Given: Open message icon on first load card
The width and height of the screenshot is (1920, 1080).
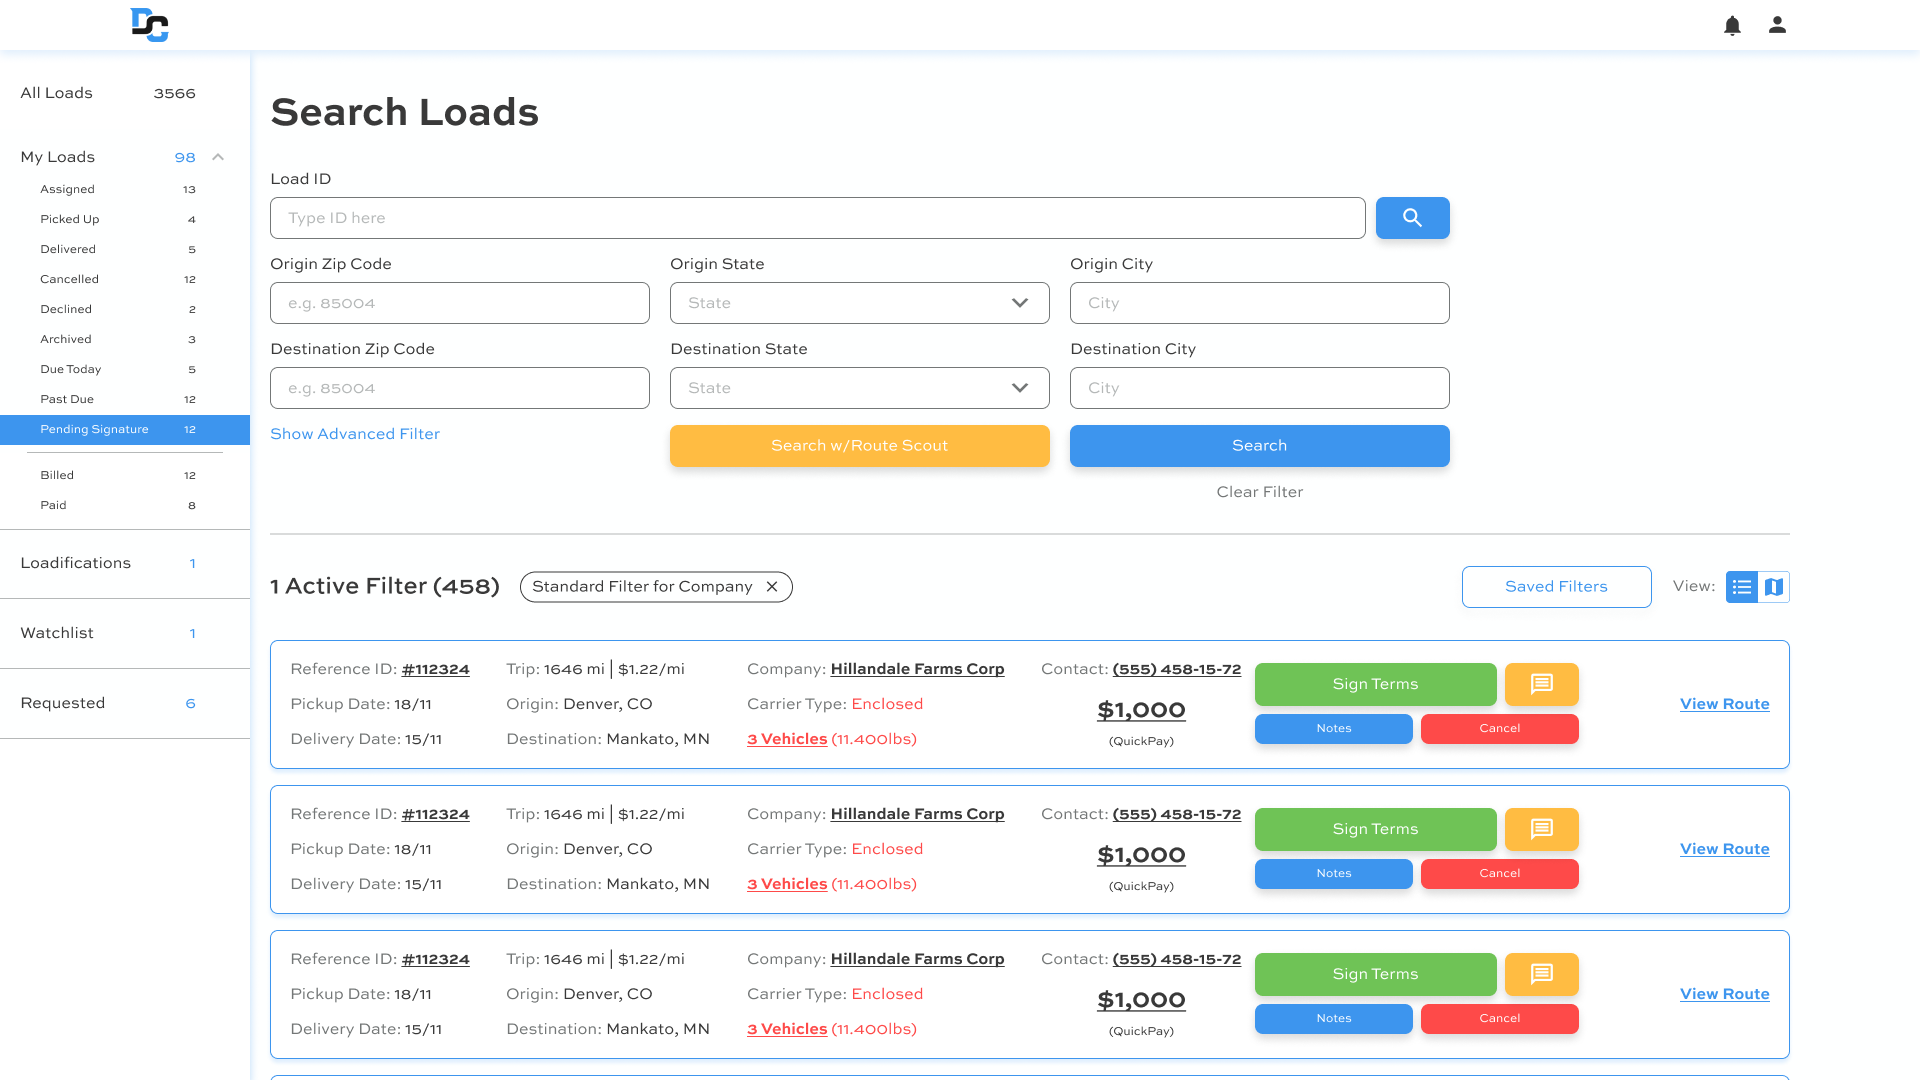Looking at the screenshot, I should tap(1542, 684).
